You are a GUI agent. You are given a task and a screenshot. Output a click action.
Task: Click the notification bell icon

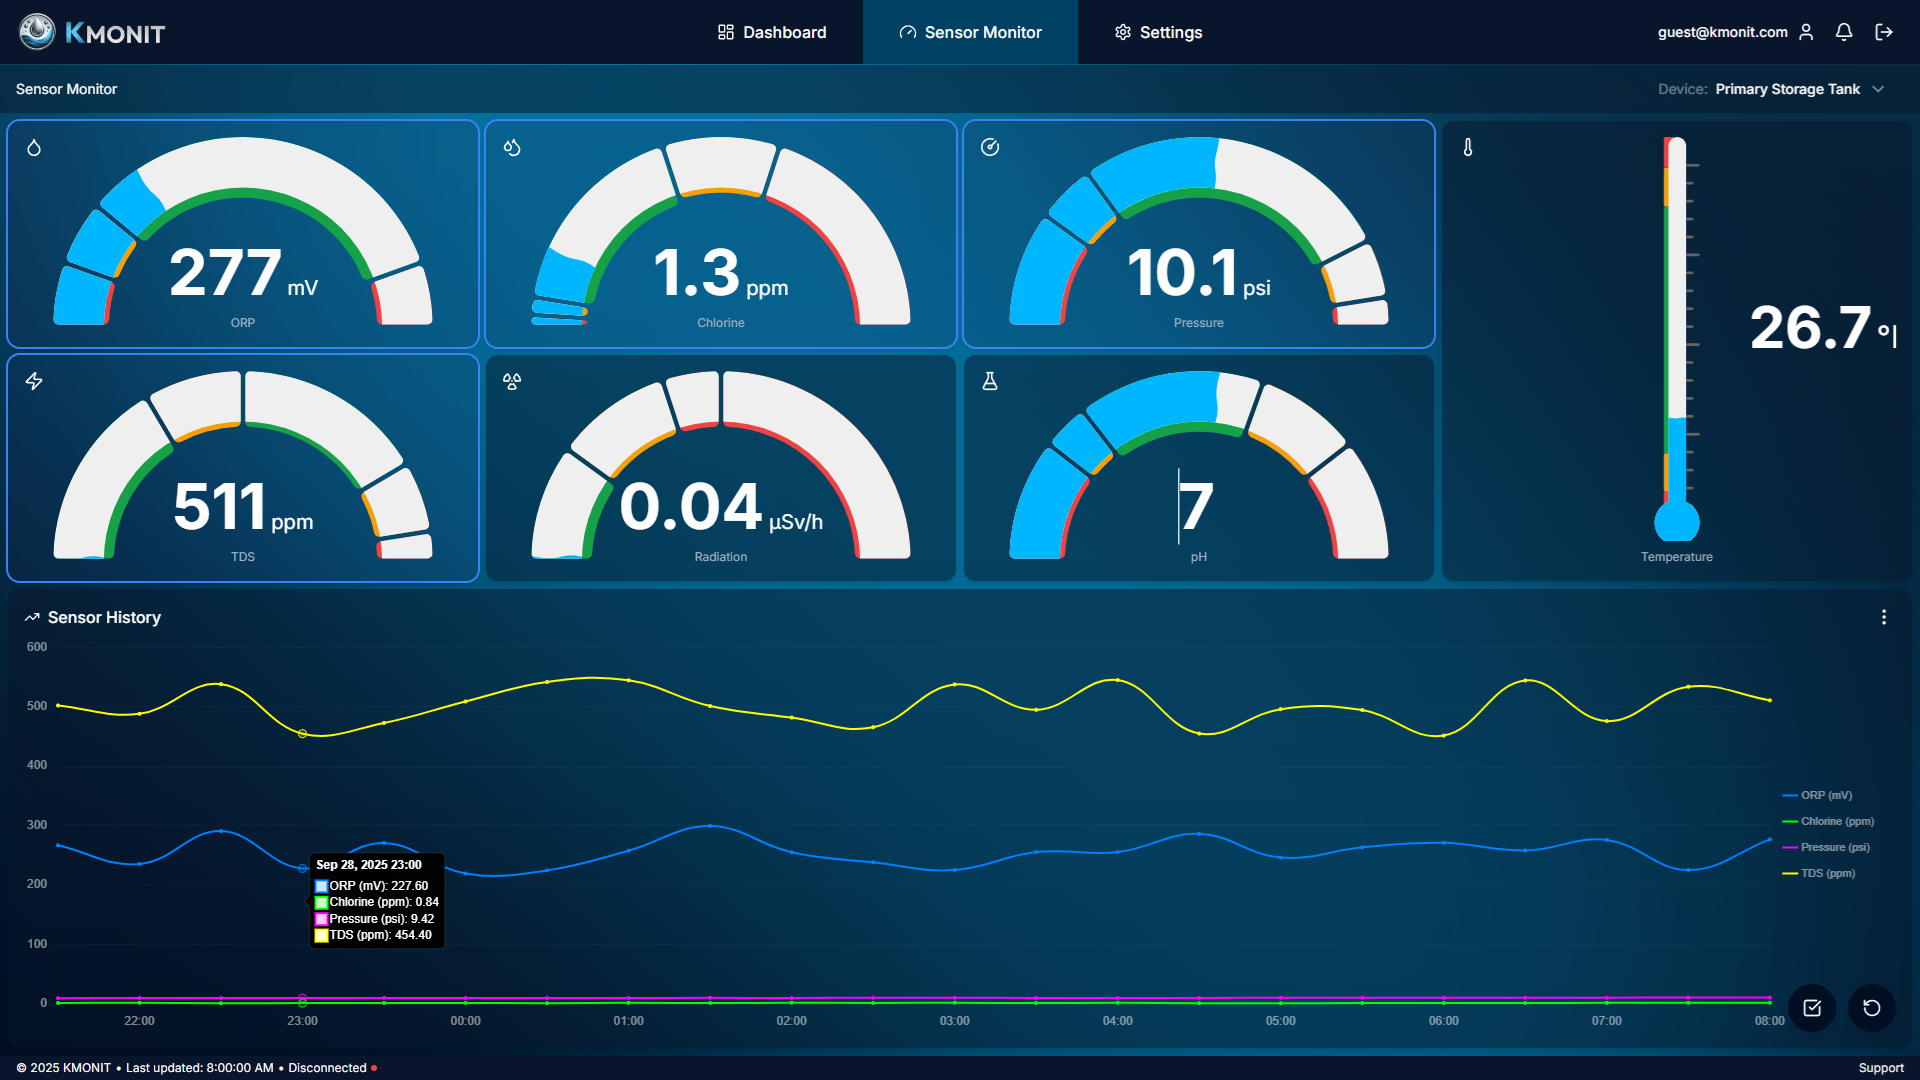(x=1844, y=32)
